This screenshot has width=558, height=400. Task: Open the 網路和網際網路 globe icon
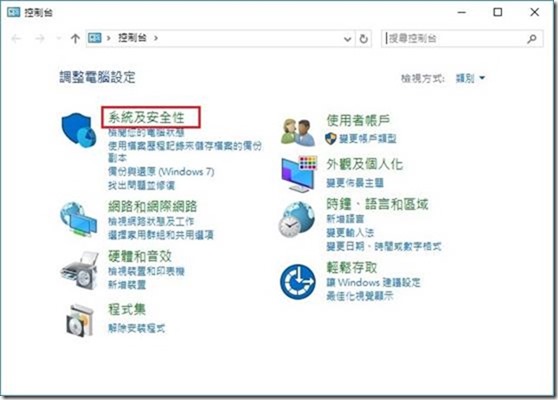pos(79,219)
